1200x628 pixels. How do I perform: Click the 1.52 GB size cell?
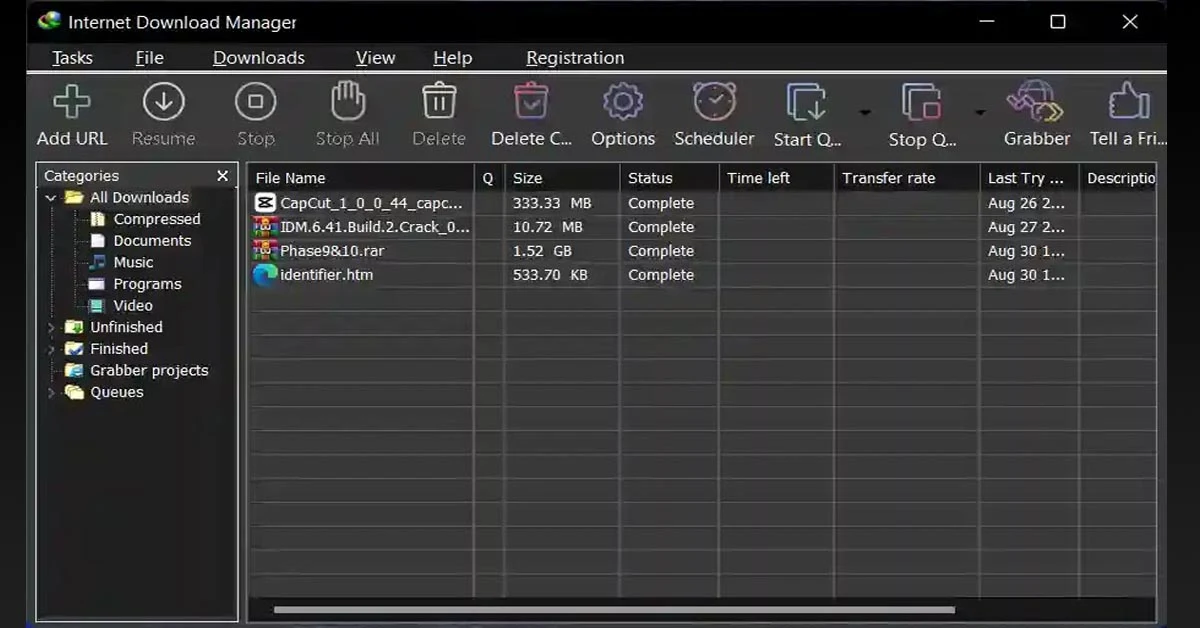[542, 251]
